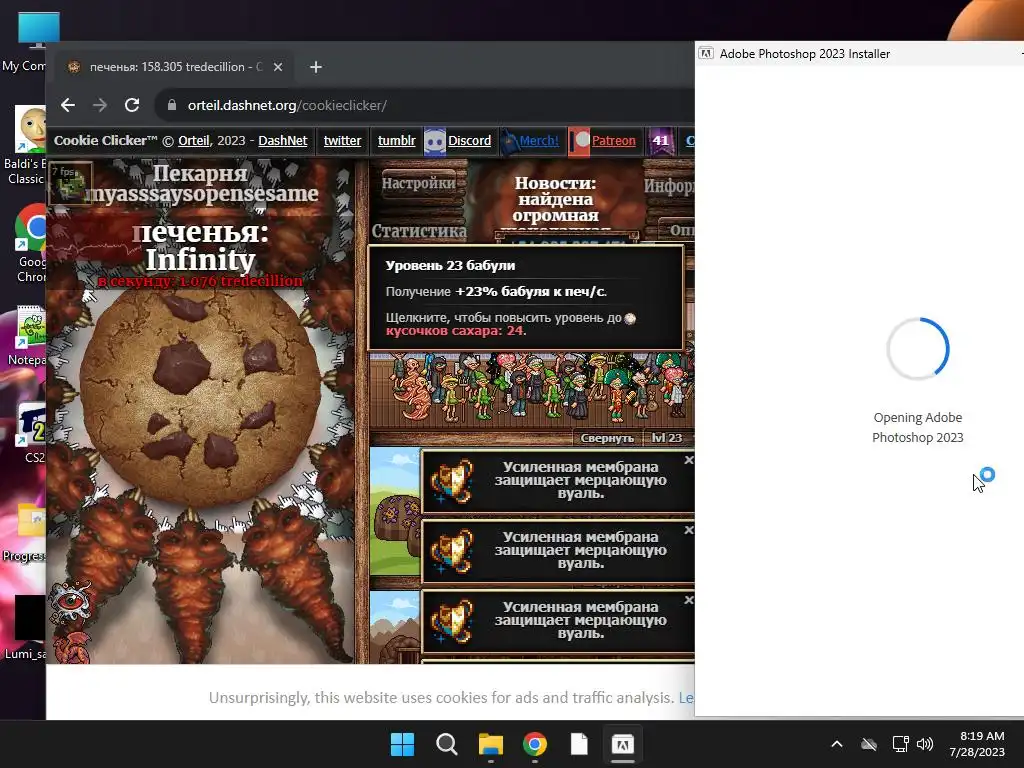This screenshot has width=1024, height=768.
Task: Dismiss the second Усиленная мембрана notification
Action: tap(688, 530)
